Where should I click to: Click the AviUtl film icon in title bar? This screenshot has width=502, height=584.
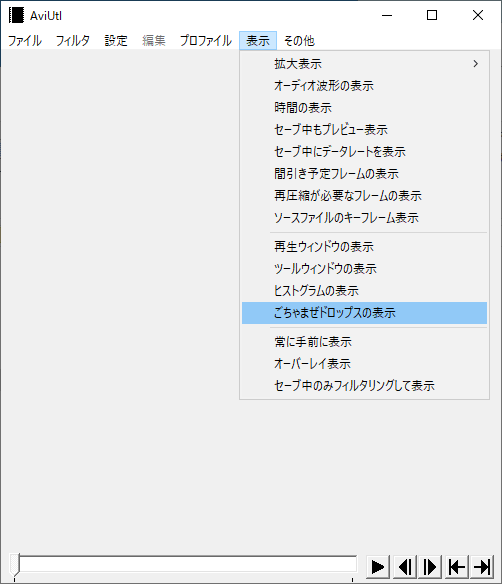16,15
